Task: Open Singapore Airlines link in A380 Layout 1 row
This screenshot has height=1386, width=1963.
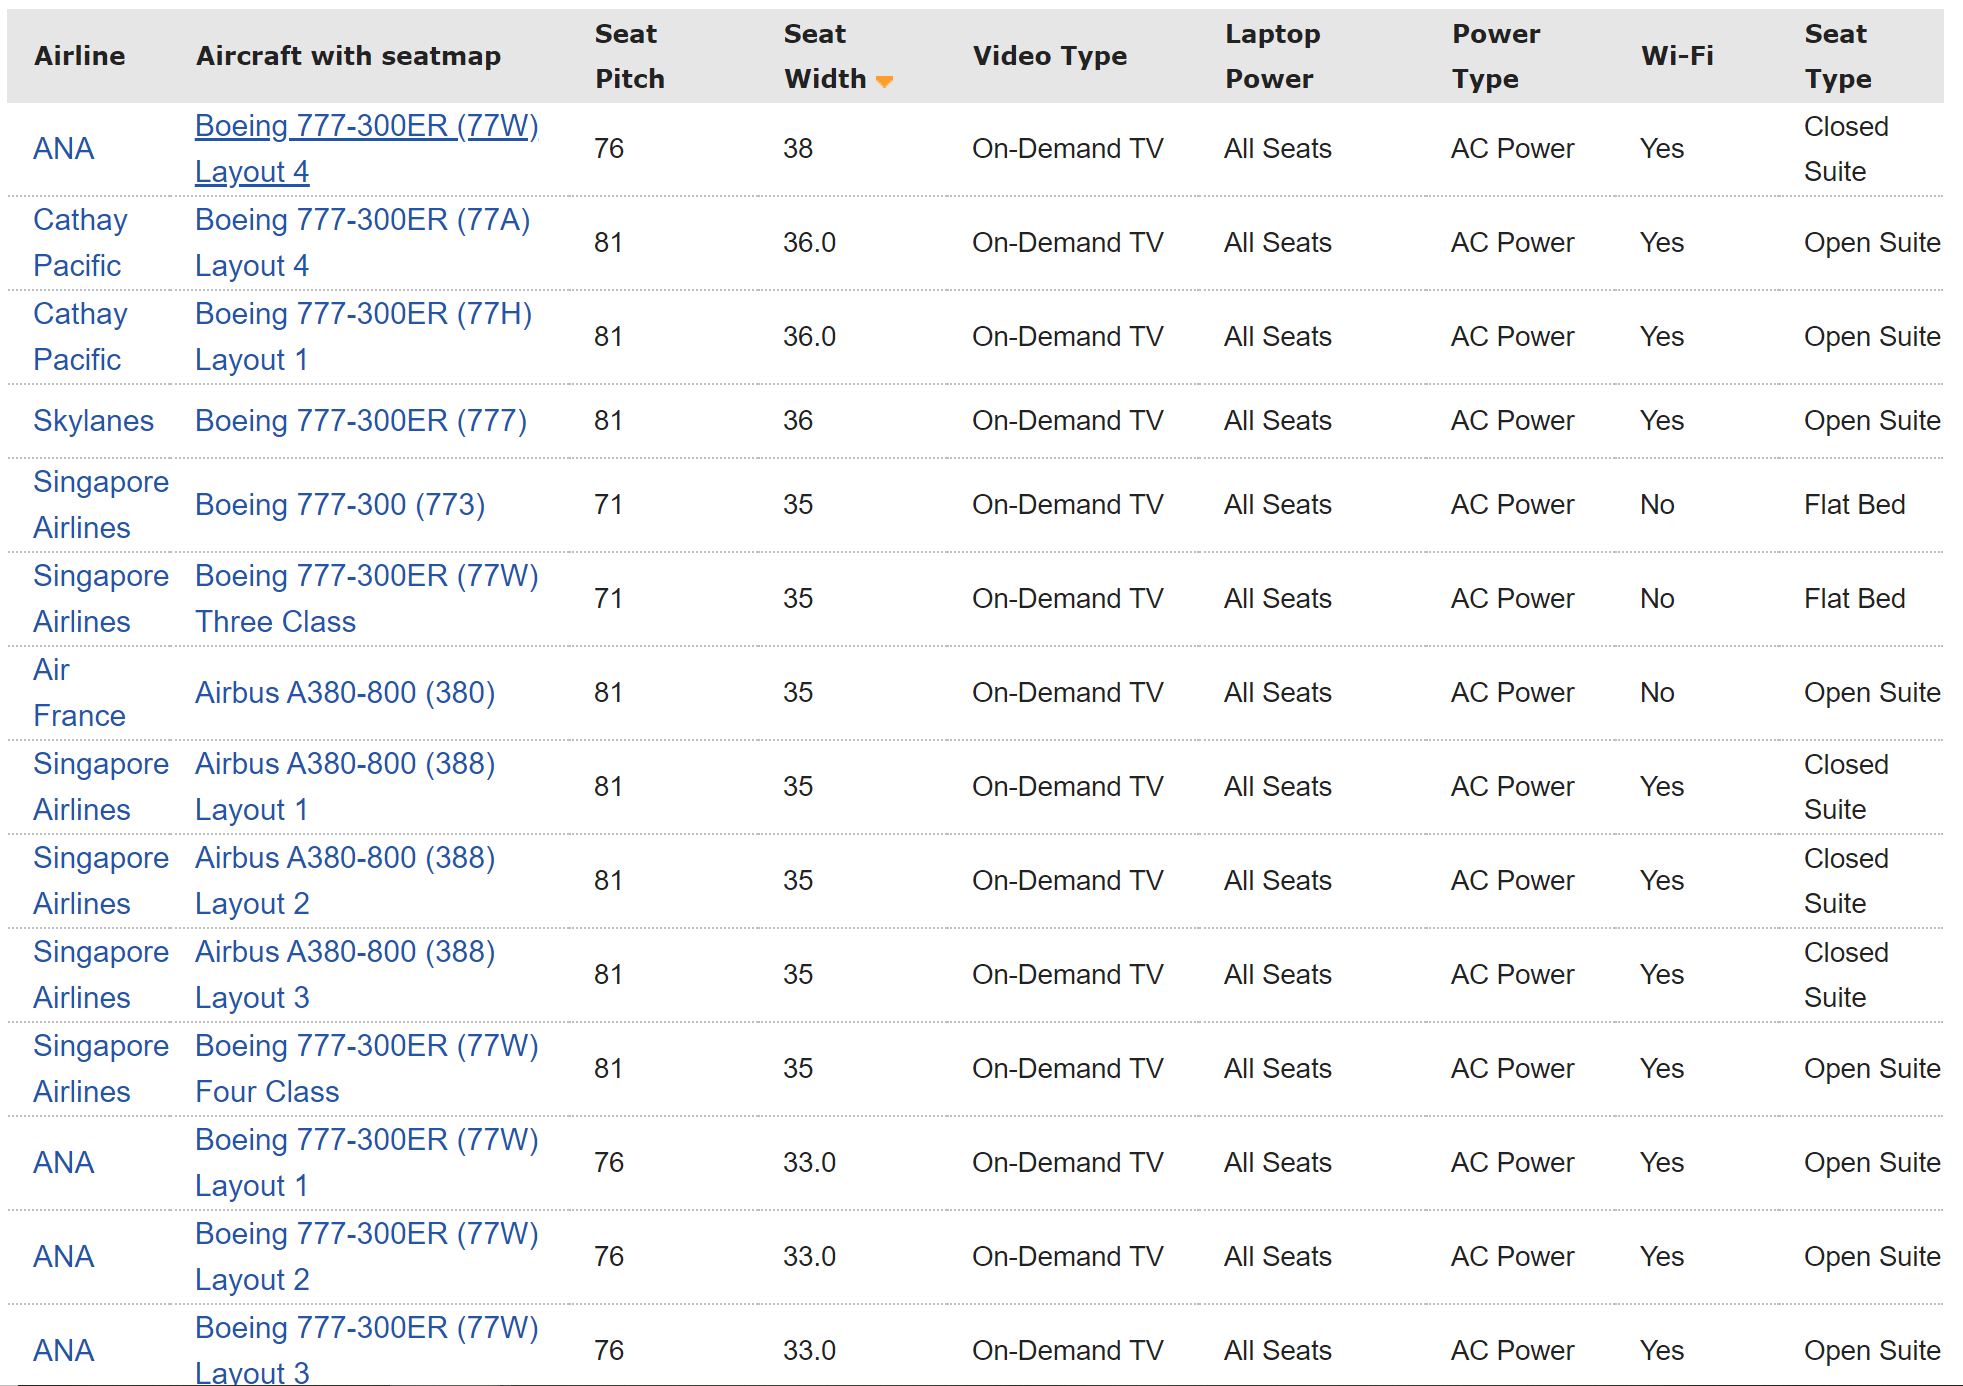Action: point(101,787)
